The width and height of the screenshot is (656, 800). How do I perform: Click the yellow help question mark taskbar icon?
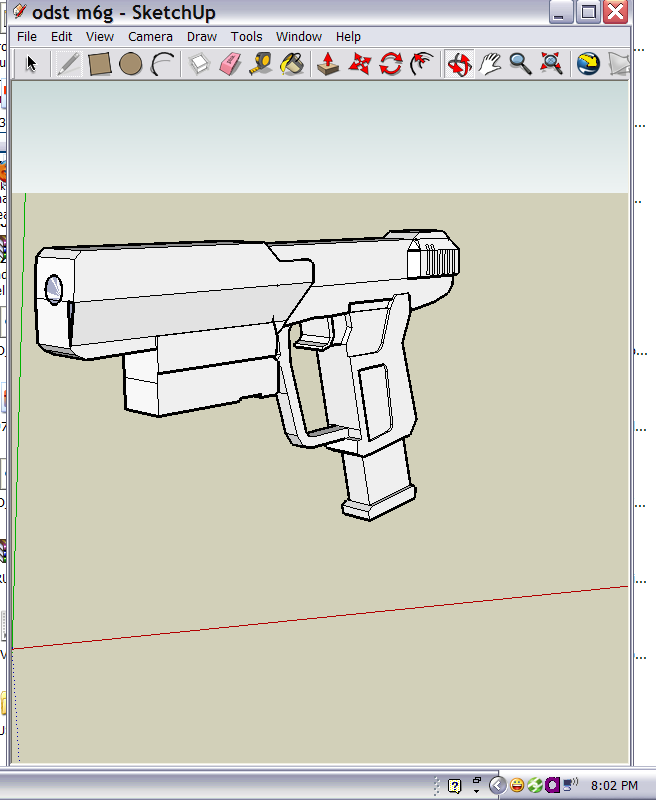click(455, 786)
